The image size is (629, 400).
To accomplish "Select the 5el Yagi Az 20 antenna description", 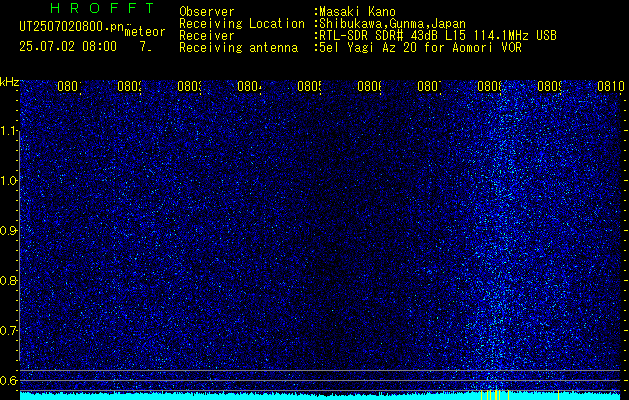I will [420, 48].
